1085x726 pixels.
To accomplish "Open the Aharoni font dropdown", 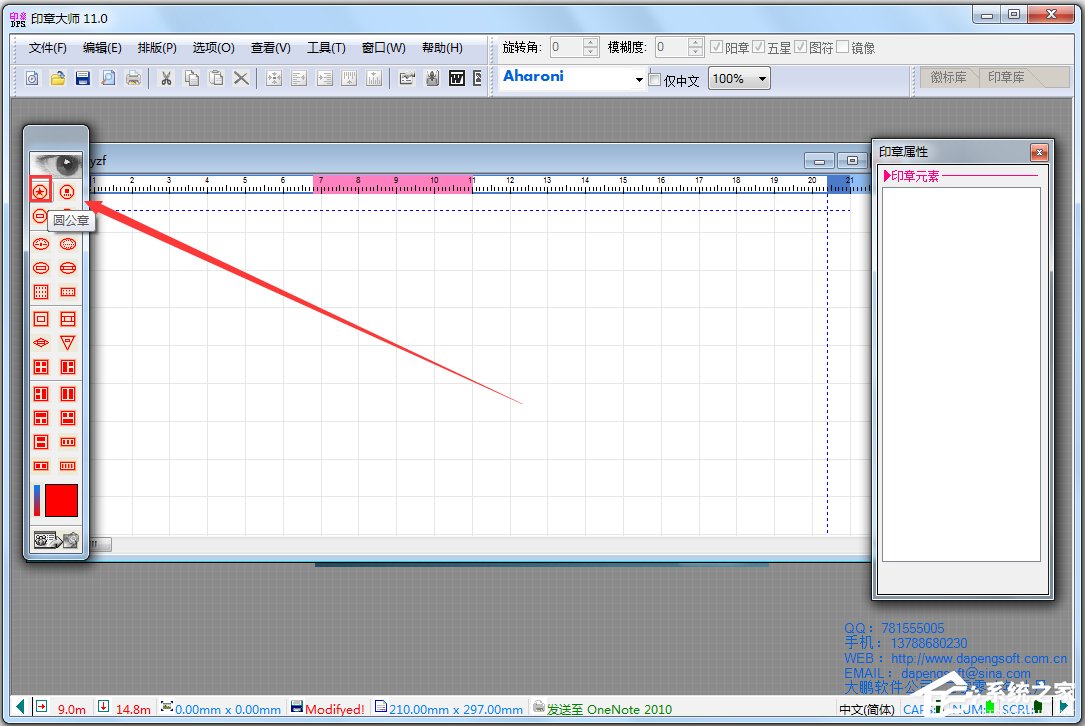I will point(639,79).
